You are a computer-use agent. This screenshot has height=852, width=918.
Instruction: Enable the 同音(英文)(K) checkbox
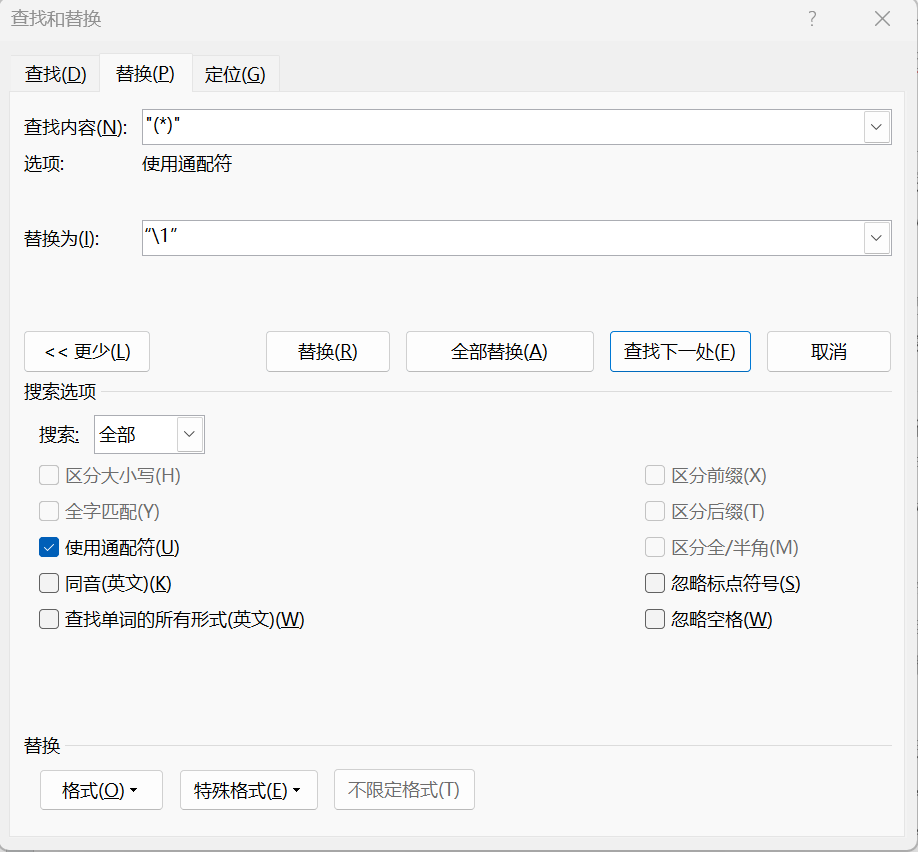pyautogui.click(x=49, y=584)
